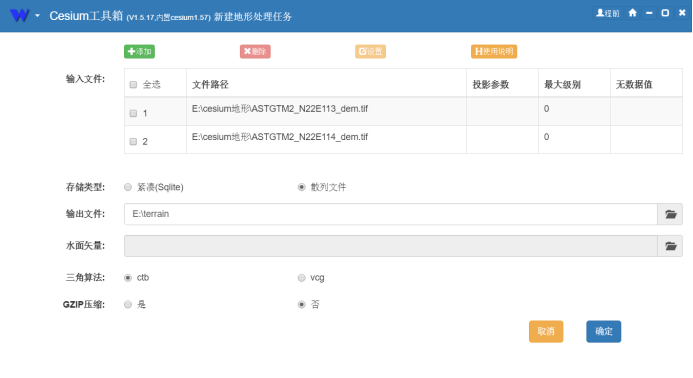
Task: Click file path ASTGTM2_N22E113_dem.tif cell
Action: [326, 111]
